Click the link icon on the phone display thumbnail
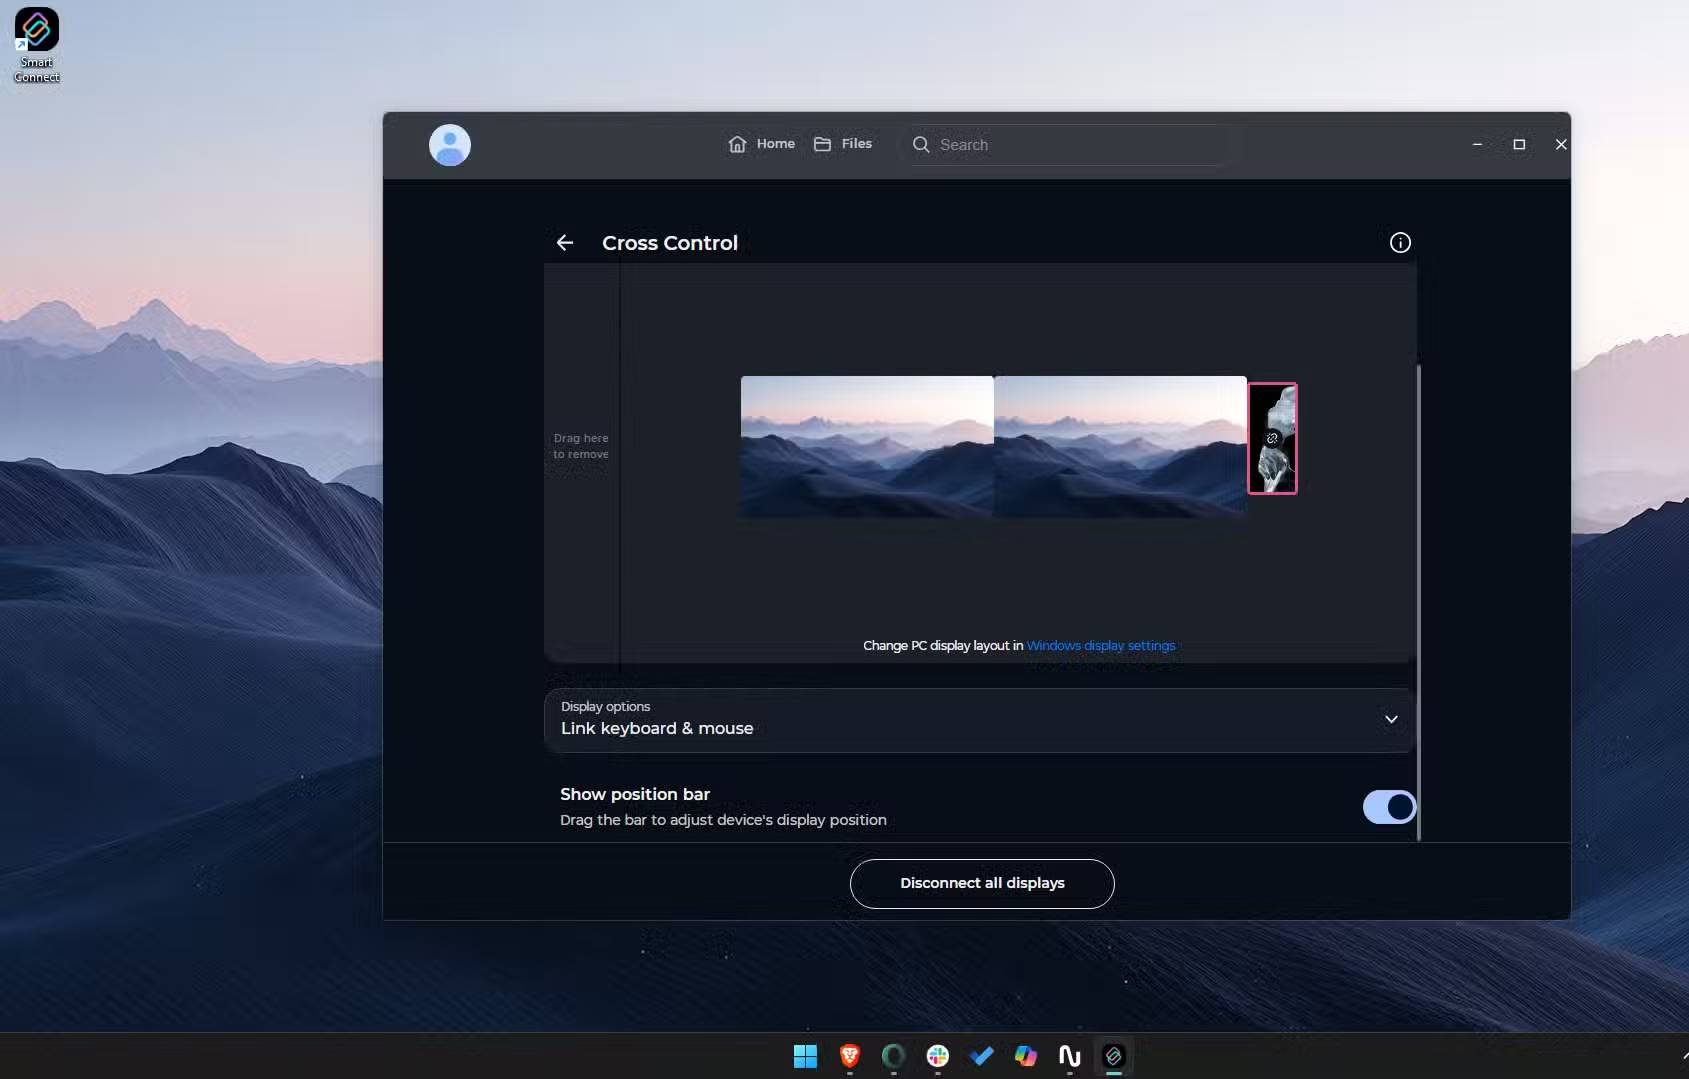This screenshot has height=1079, width=1689. pos(1272,438)
